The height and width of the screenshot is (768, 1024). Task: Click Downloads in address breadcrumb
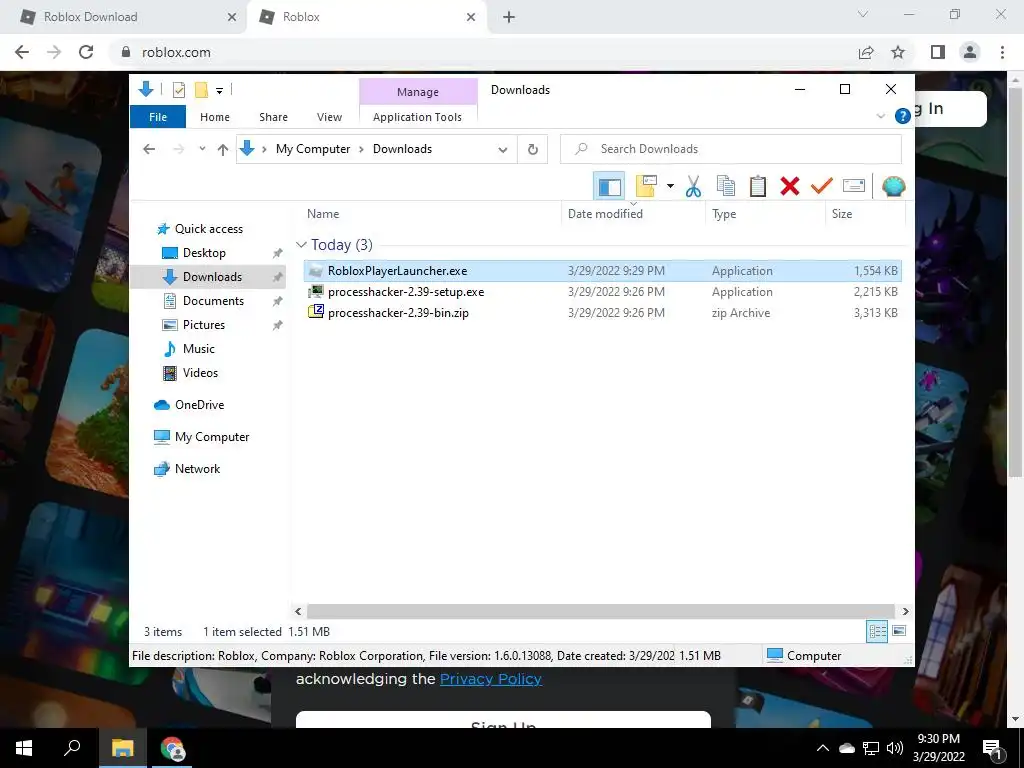[402, 149]
